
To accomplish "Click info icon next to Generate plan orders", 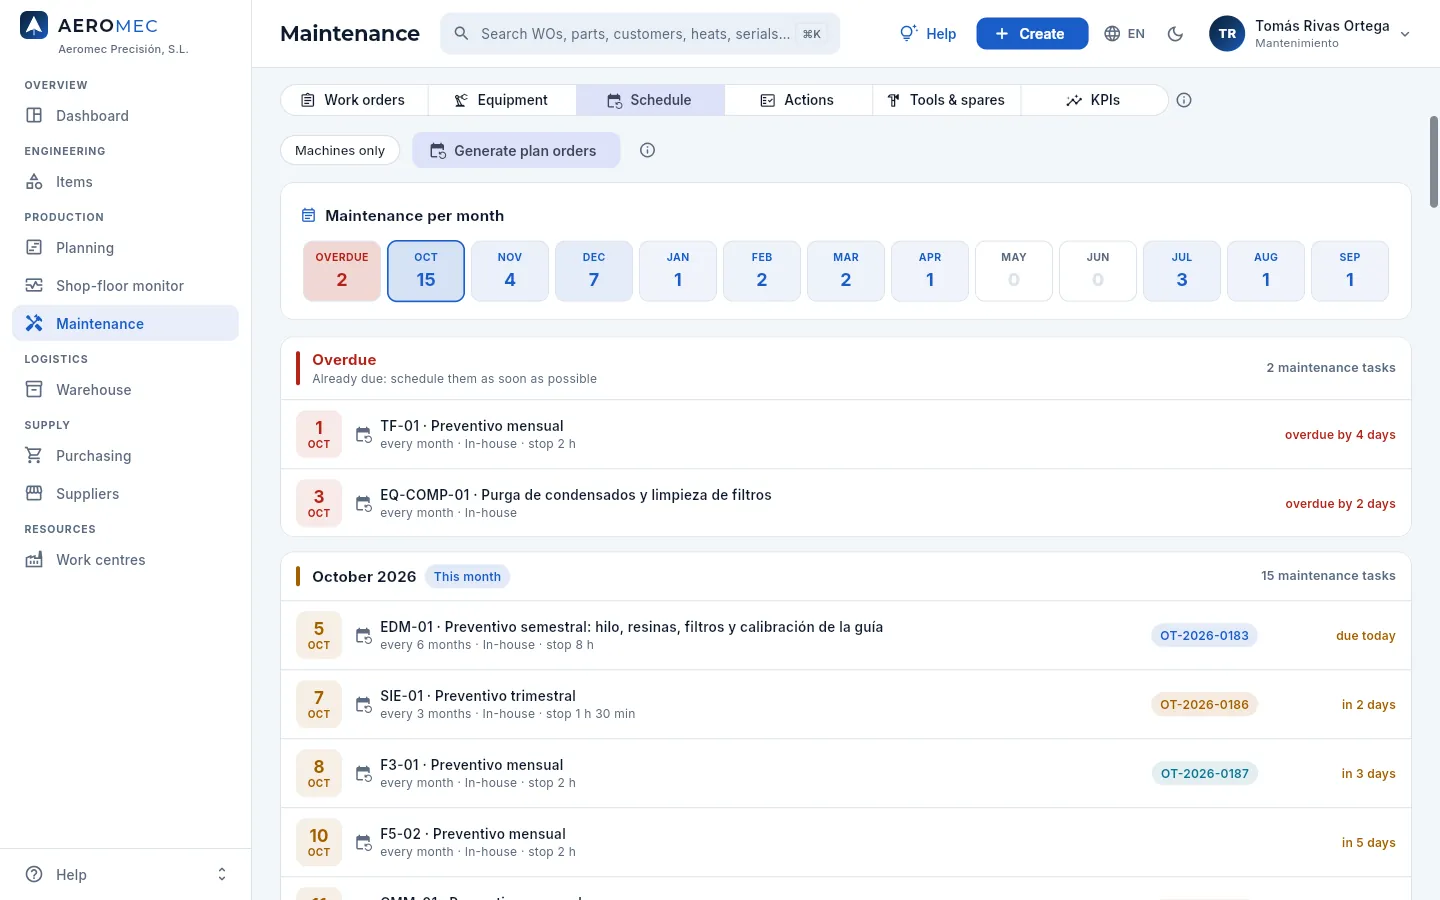I will 647,150.
